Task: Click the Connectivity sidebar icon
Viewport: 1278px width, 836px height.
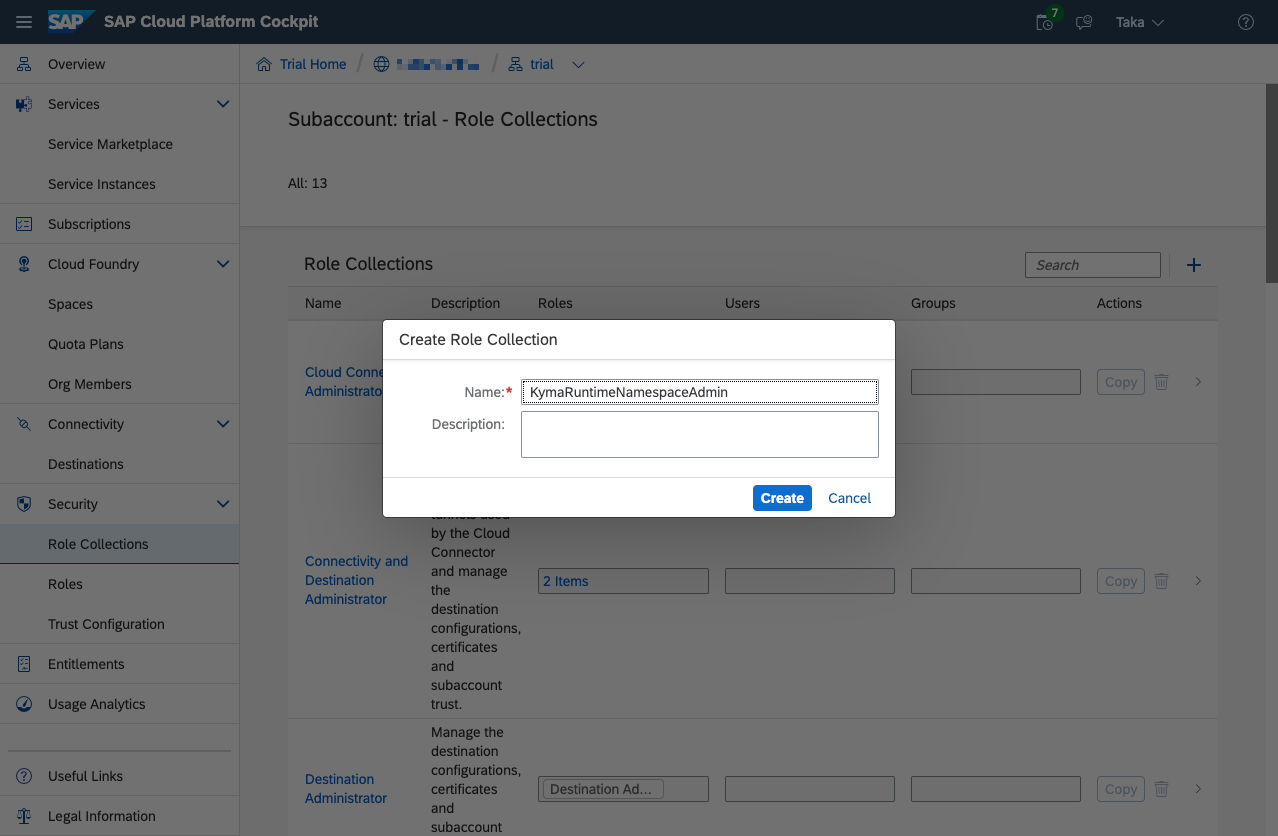Action: coord(25,424)
